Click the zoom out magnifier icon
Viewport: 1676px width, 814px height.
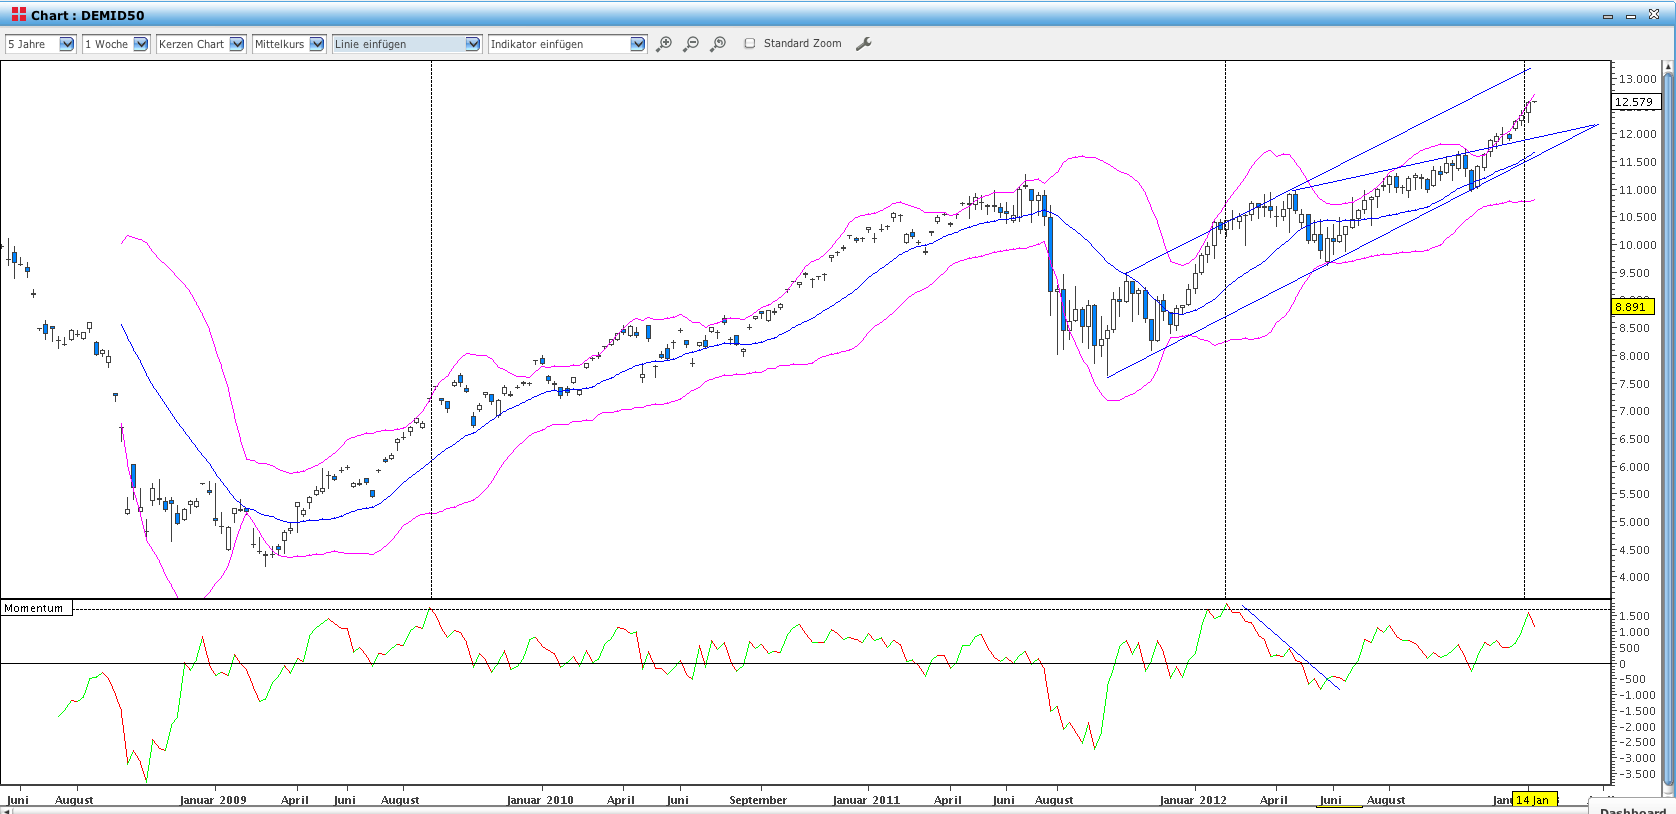click(x=691, y=44)
